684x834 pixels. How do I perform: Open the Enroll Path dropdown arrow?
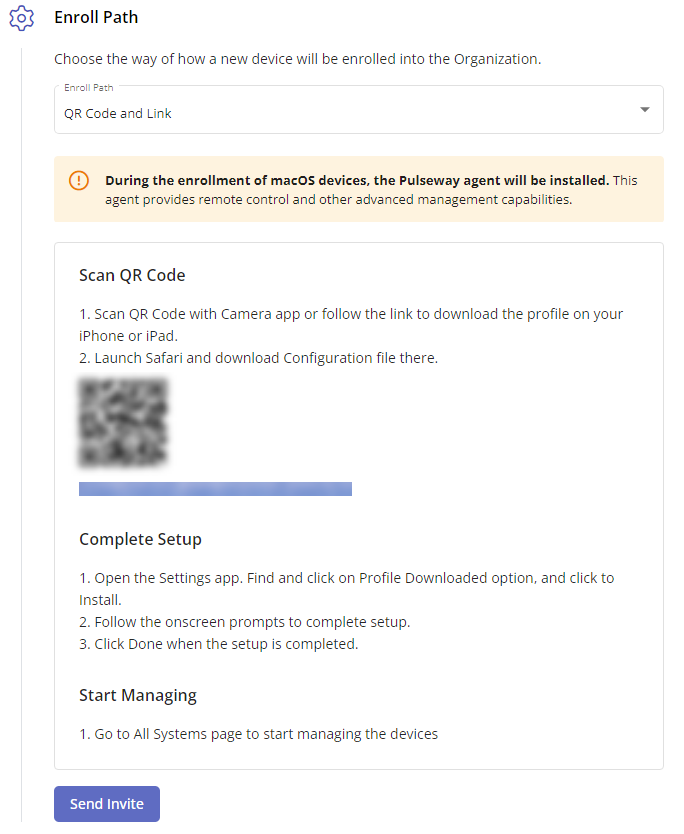(x=645, y=110)
